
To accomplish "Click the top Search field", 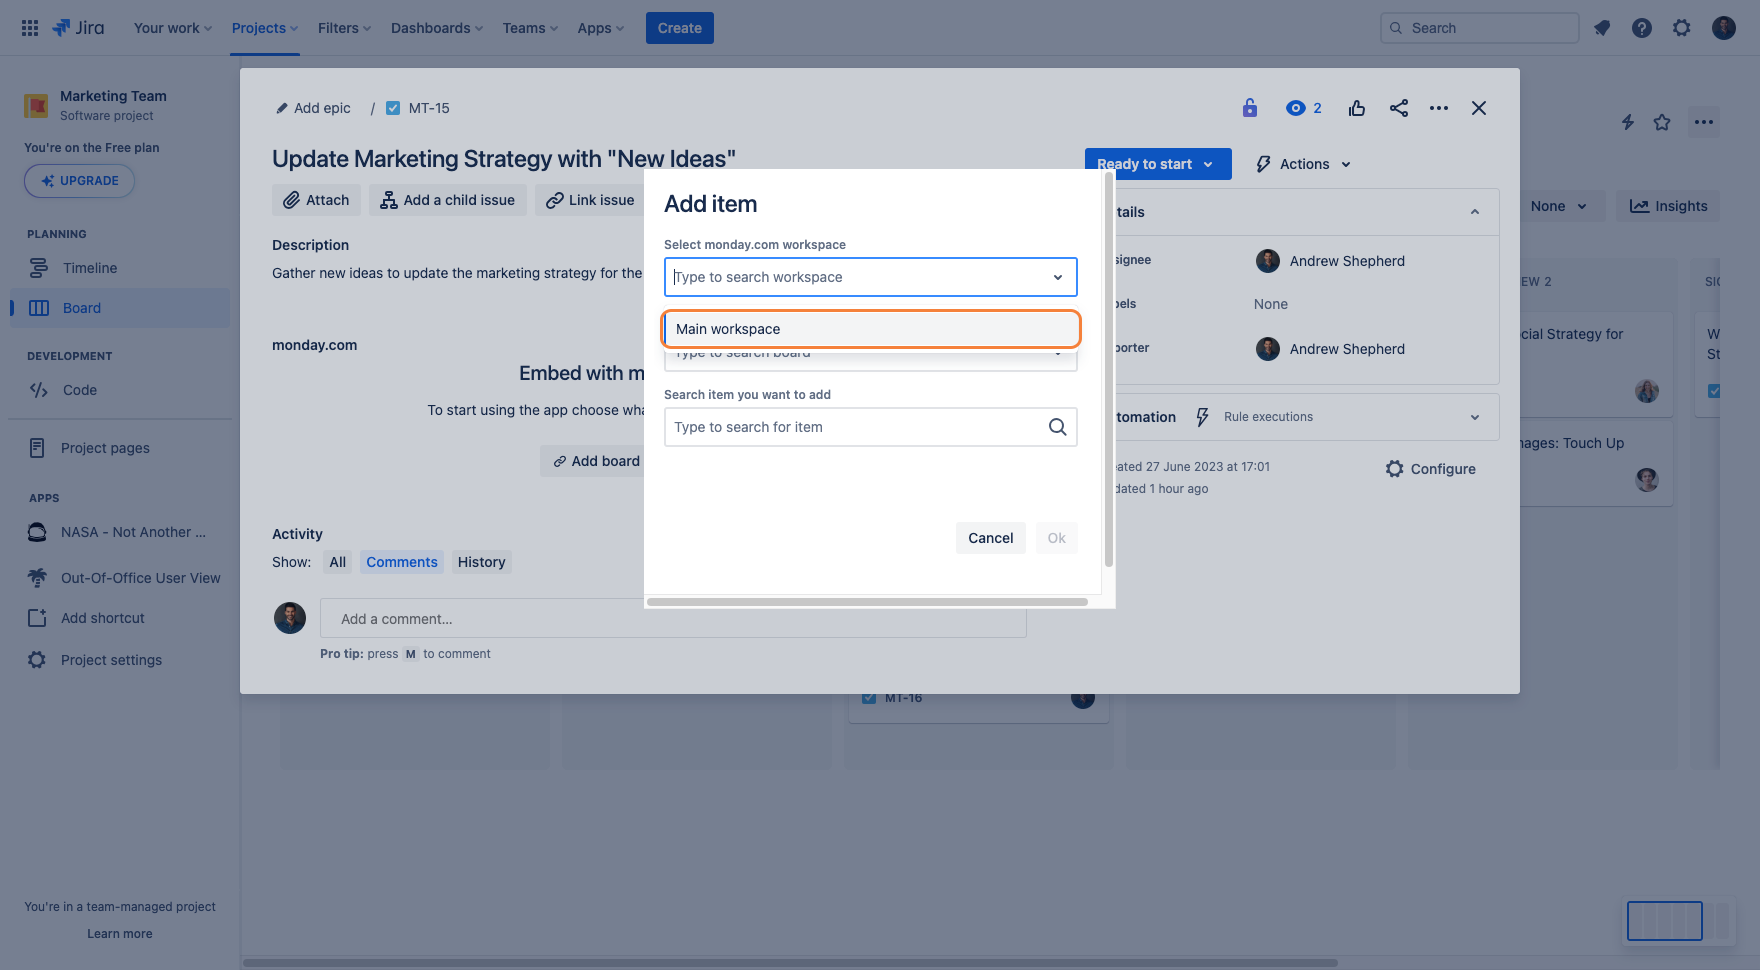I will pos(1480,28).
